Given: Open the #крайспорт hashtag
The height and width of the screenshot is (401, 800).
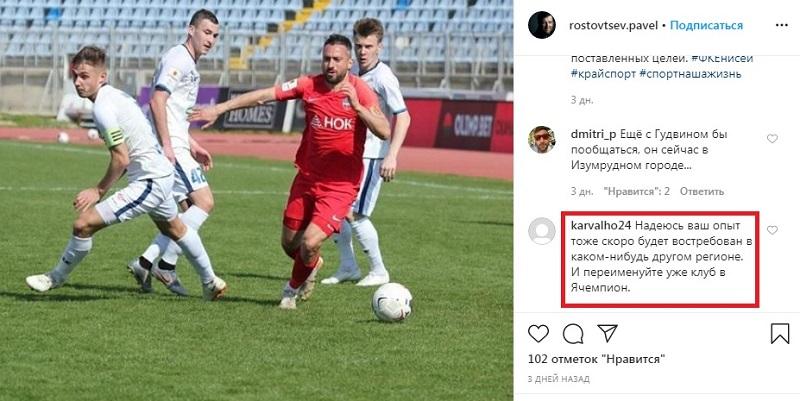Looking at the screenshot, I should click(x=603, y=74).
